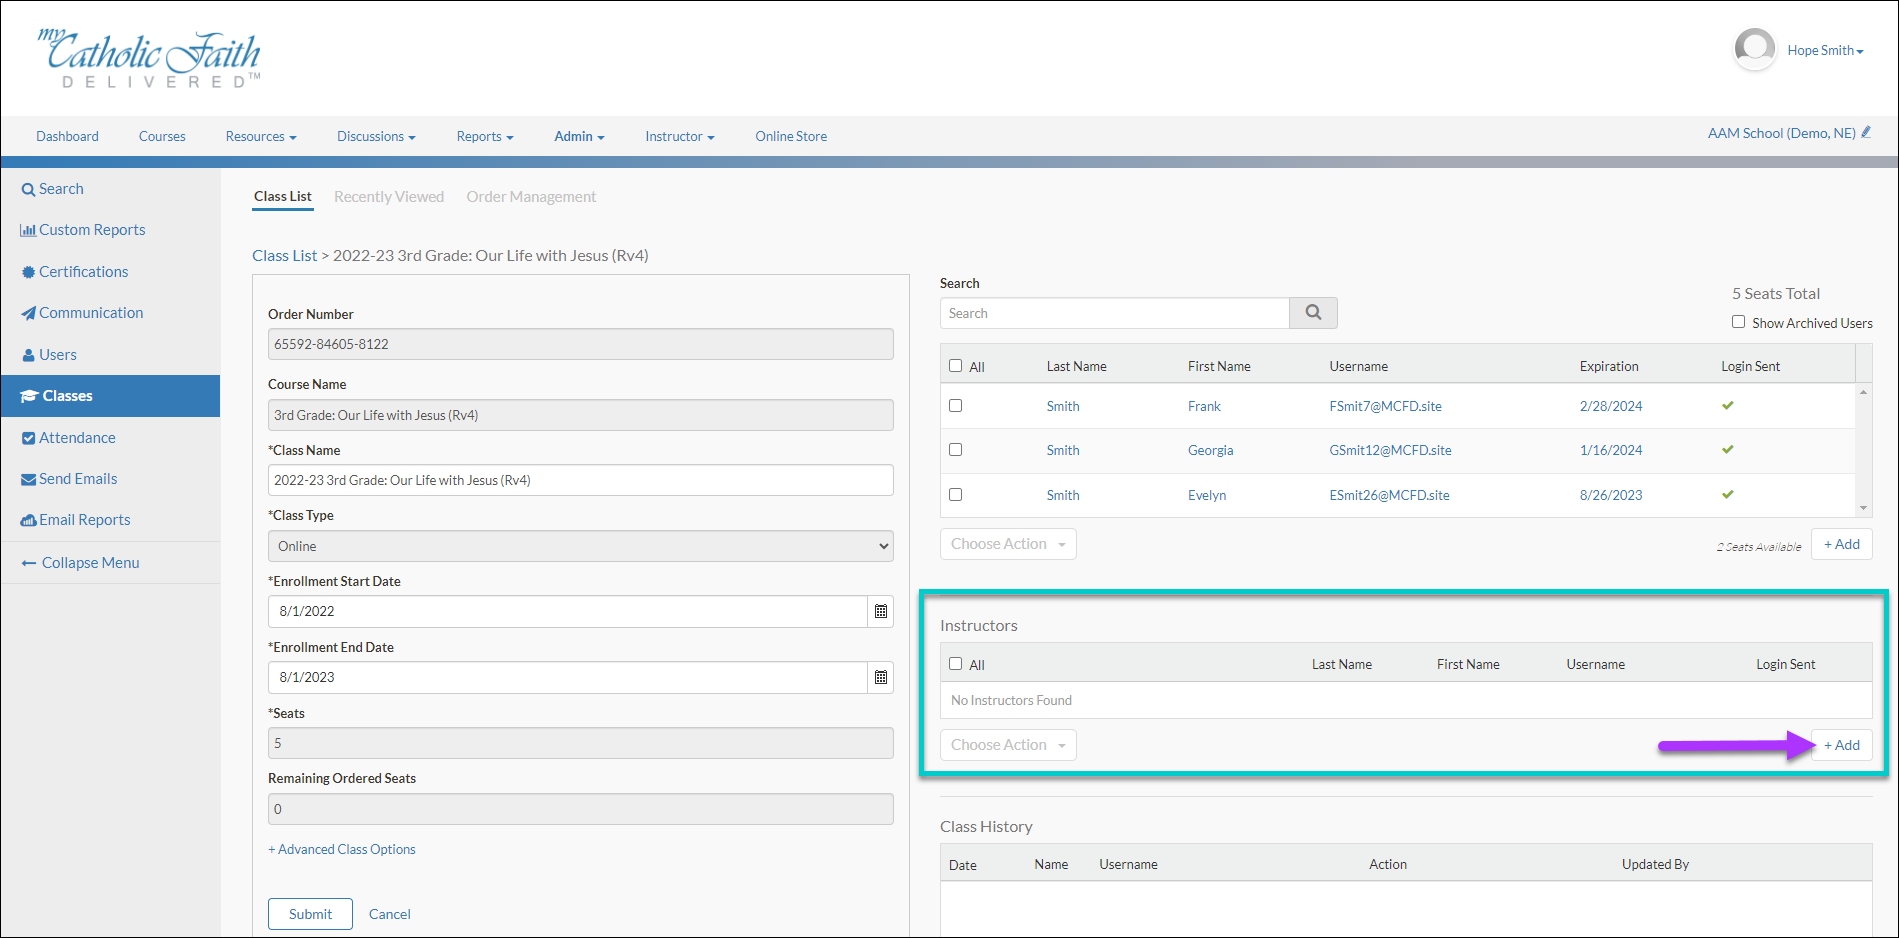The image size is (1899, 938).
Task: Open the Class Type dropdown
Action: pos(581,546)
